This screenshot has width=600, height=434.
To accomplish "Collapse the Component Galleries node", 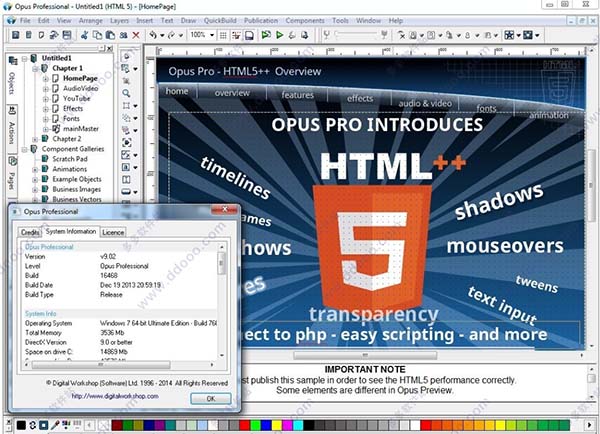I will [x=24, y=149].
